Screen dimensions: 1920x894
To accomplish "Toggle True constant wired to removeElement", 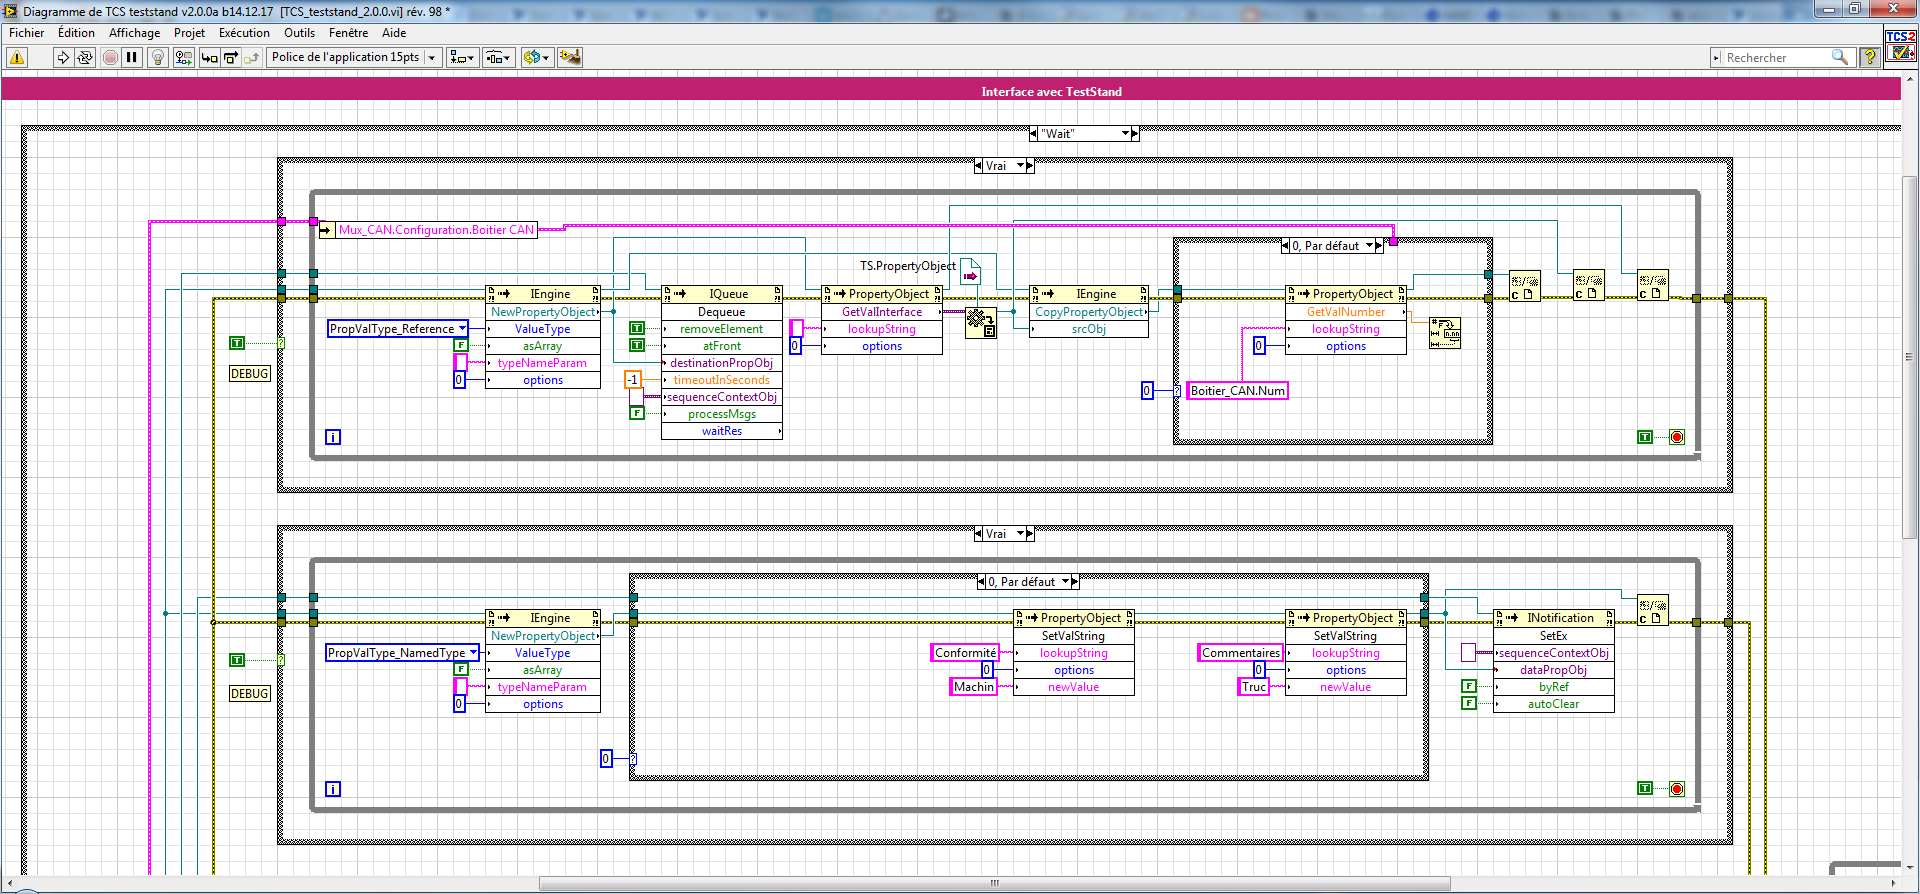I will pos(636,328).
